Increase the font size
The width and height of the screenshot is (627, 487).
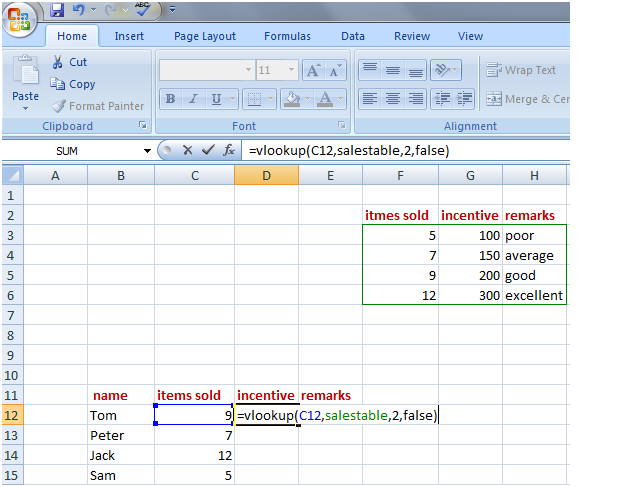coord(314,70)
